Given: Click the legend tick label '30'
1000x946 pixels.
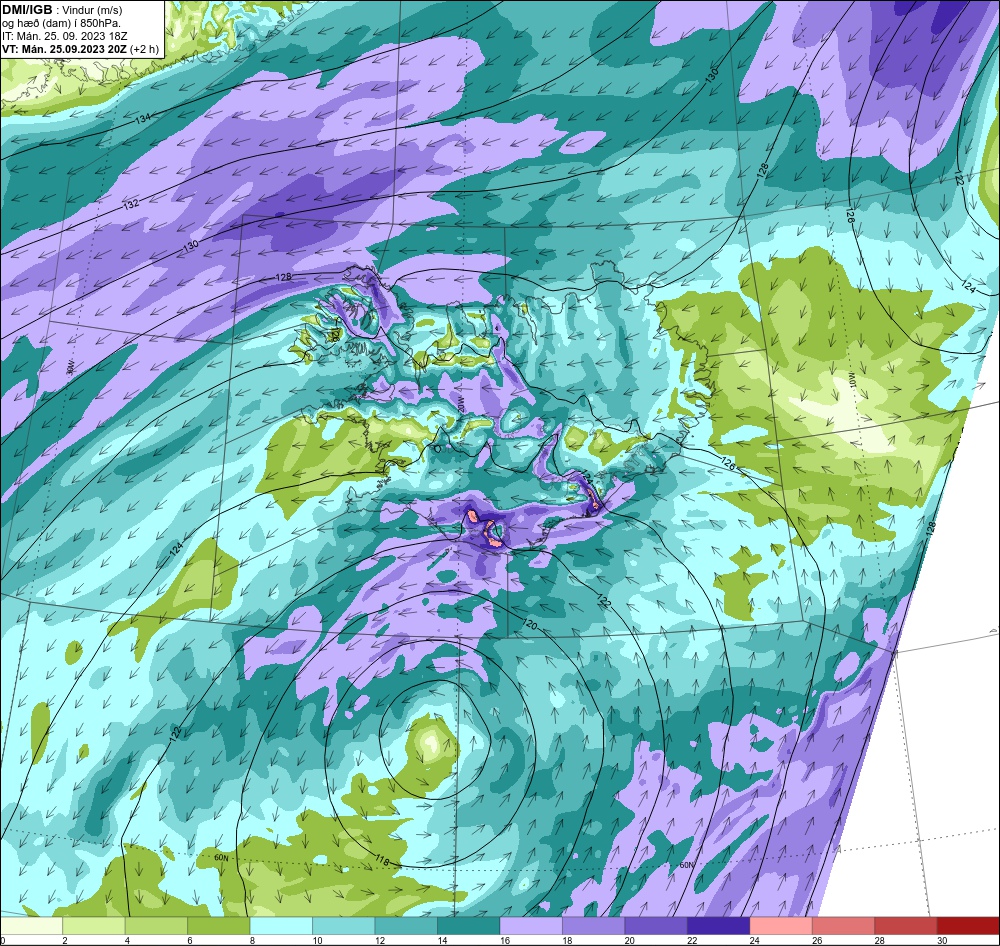Looking at the screenshot, I should coord(942,940).
